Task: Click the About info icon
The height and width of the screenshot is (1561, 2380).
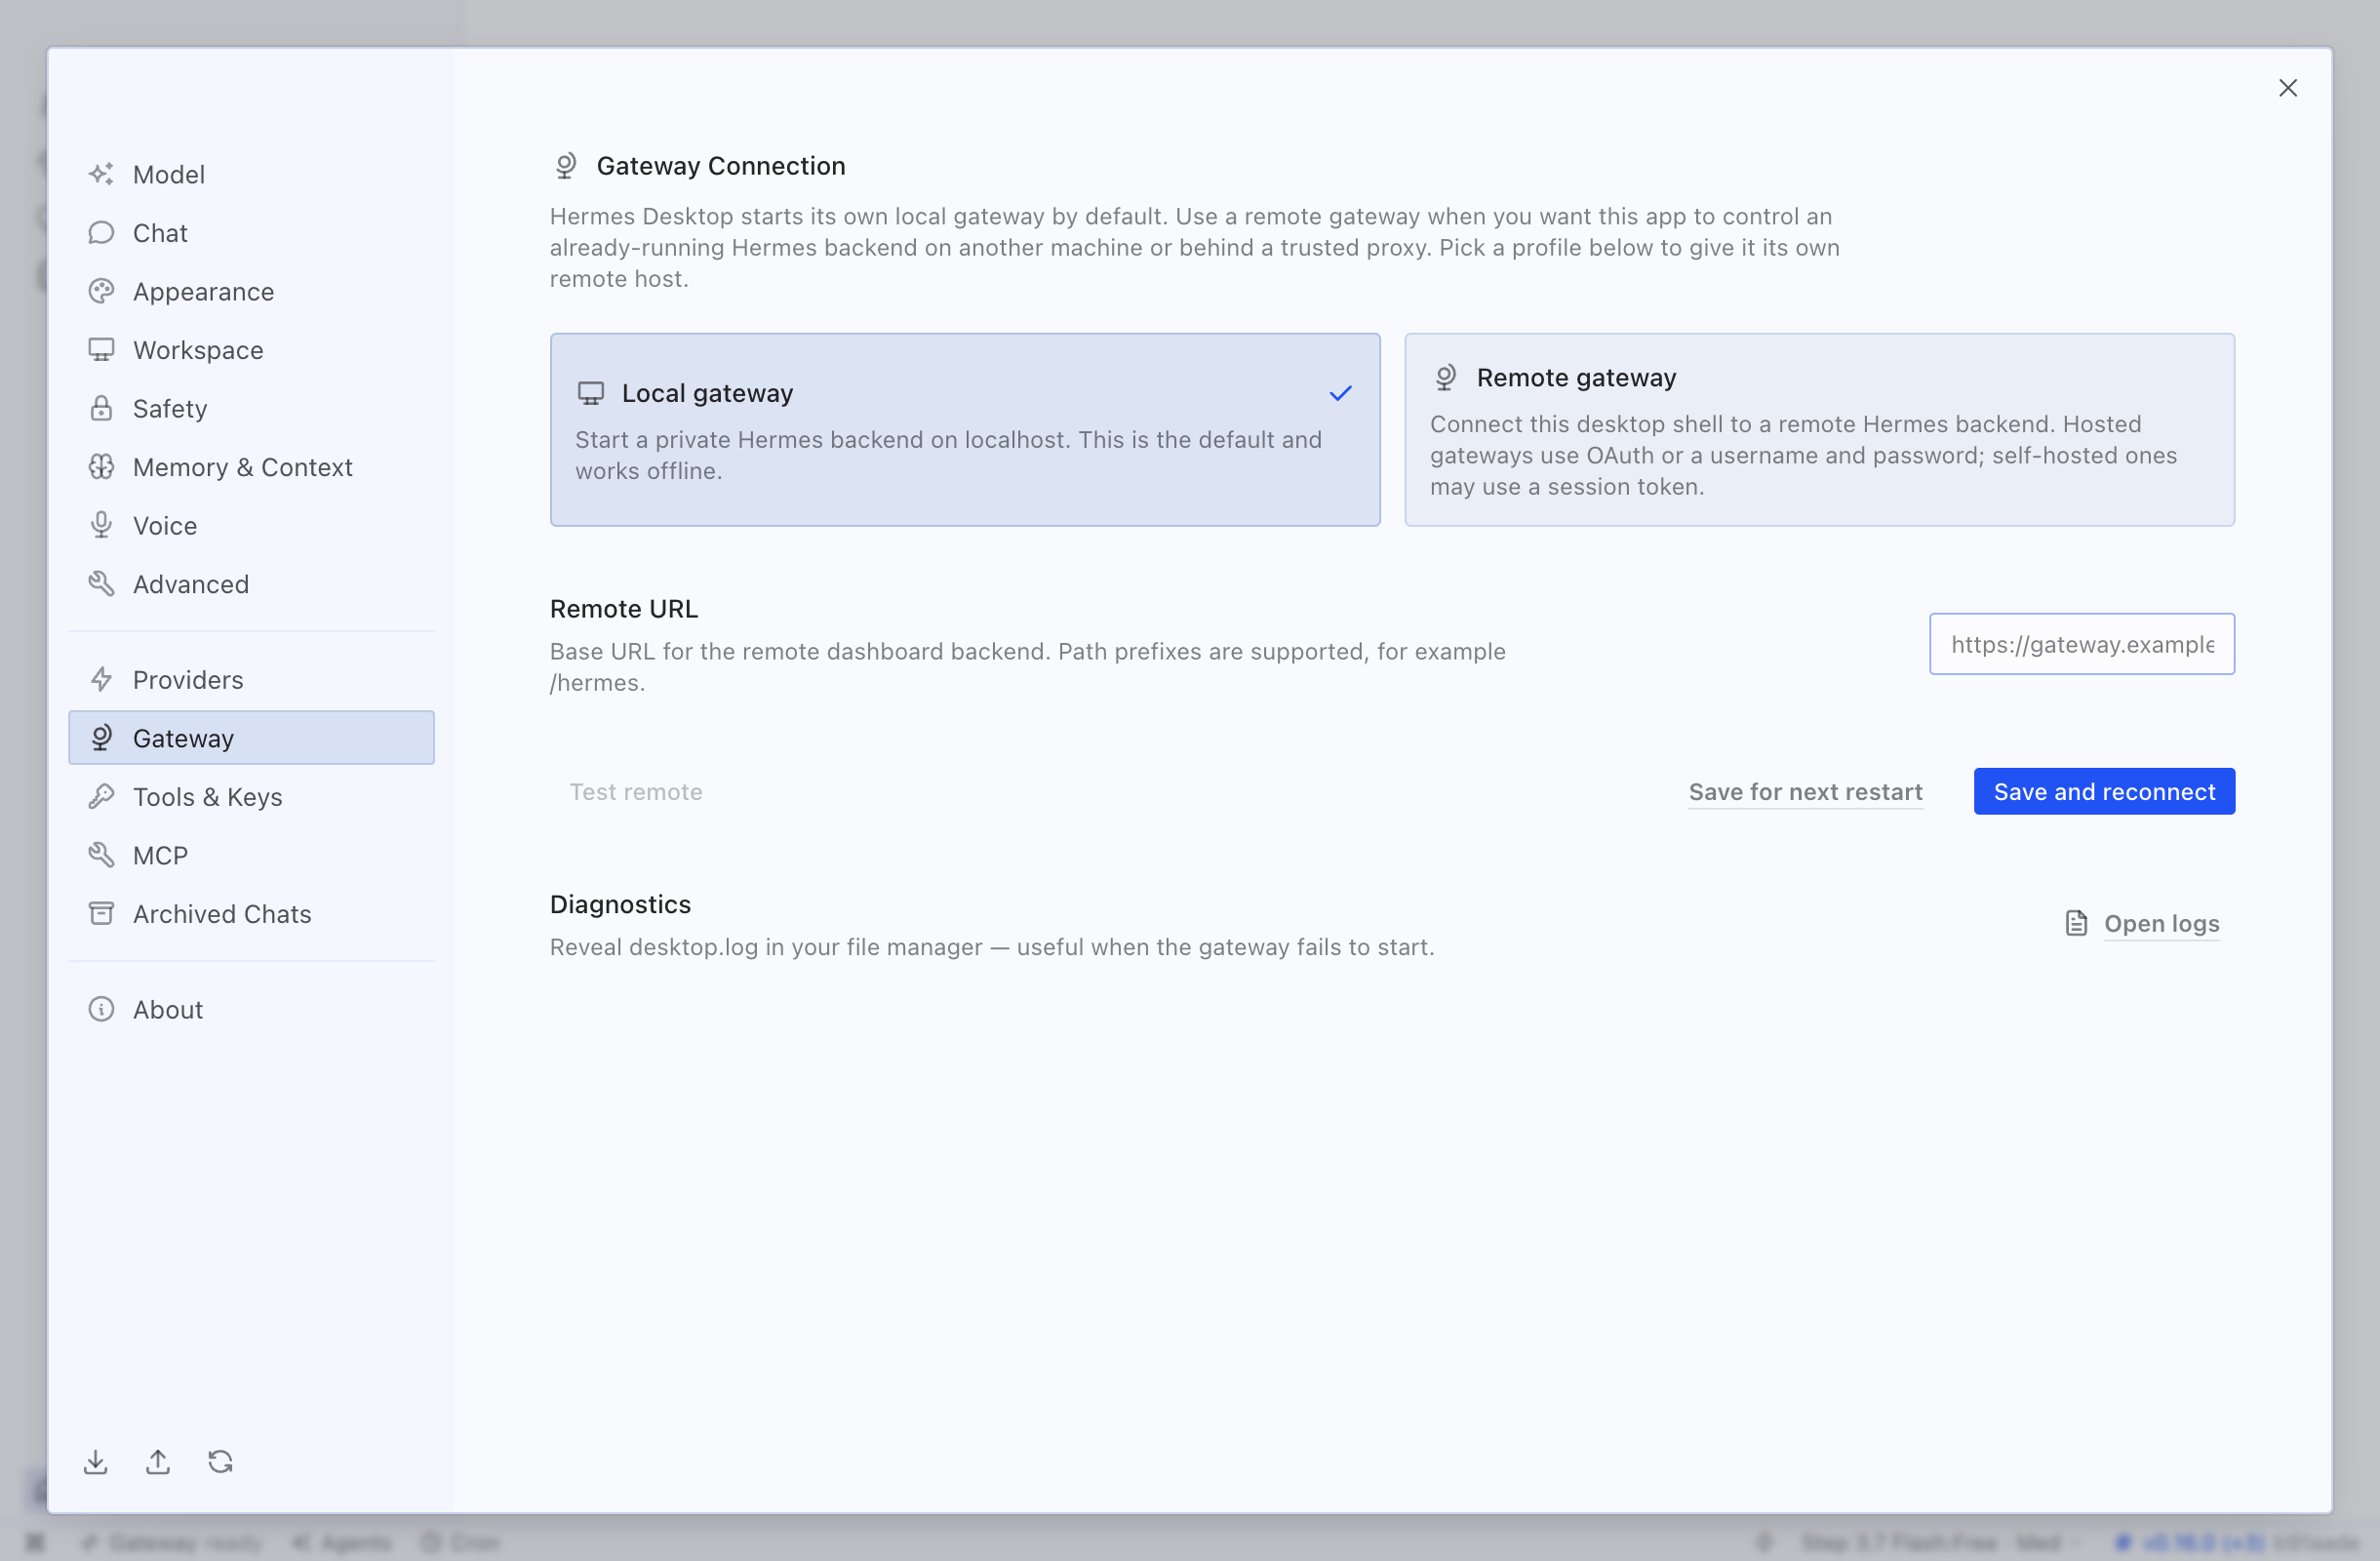Action: pos(101,1010)
